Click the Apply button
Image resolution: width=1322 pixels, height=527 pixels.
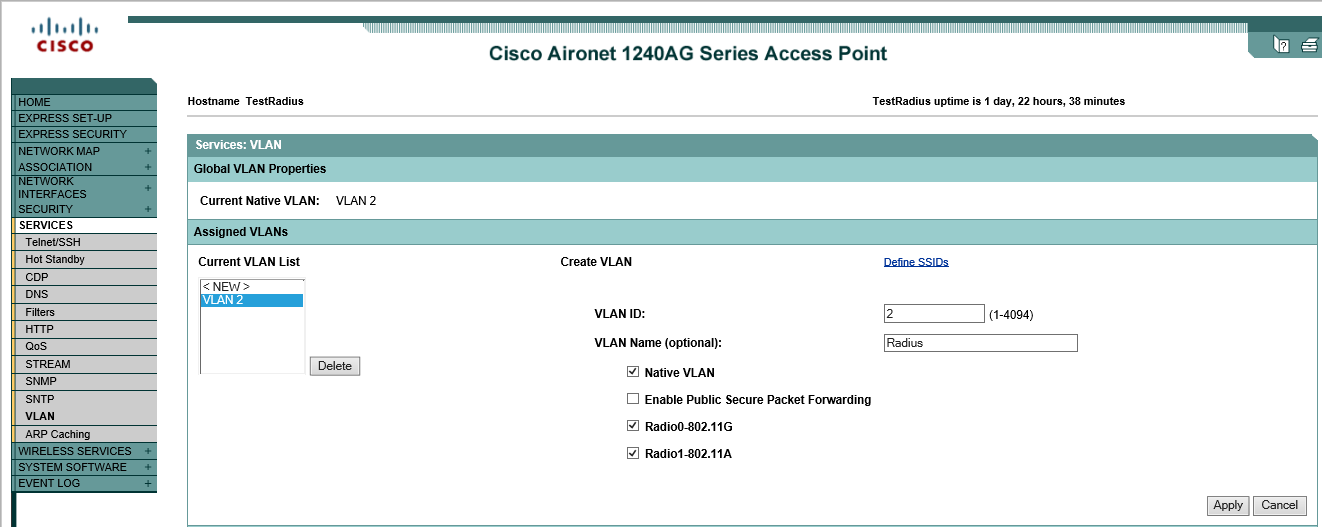pyautogui.click(x=1227, y=505)
